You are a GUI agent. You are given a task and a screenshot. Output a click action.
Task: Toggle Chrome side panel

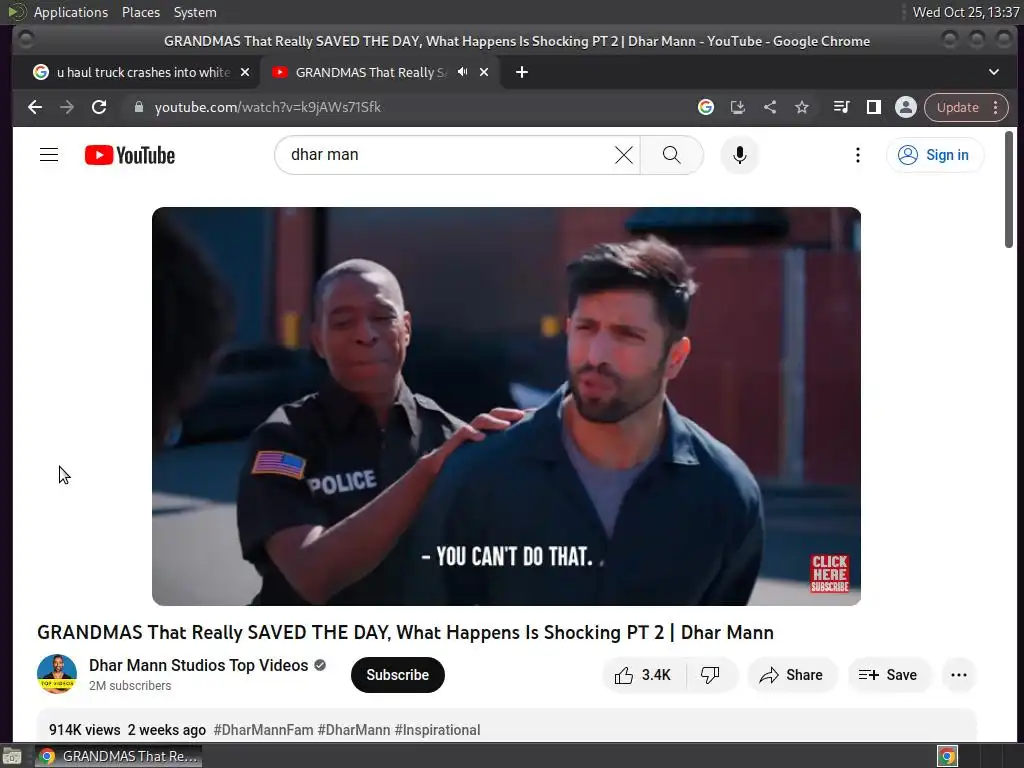click(874, 107)
